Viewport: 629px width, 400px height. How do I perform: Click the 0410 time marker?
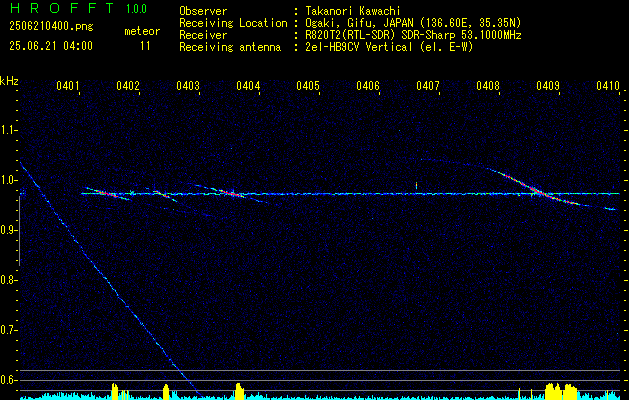pos(608,85)
